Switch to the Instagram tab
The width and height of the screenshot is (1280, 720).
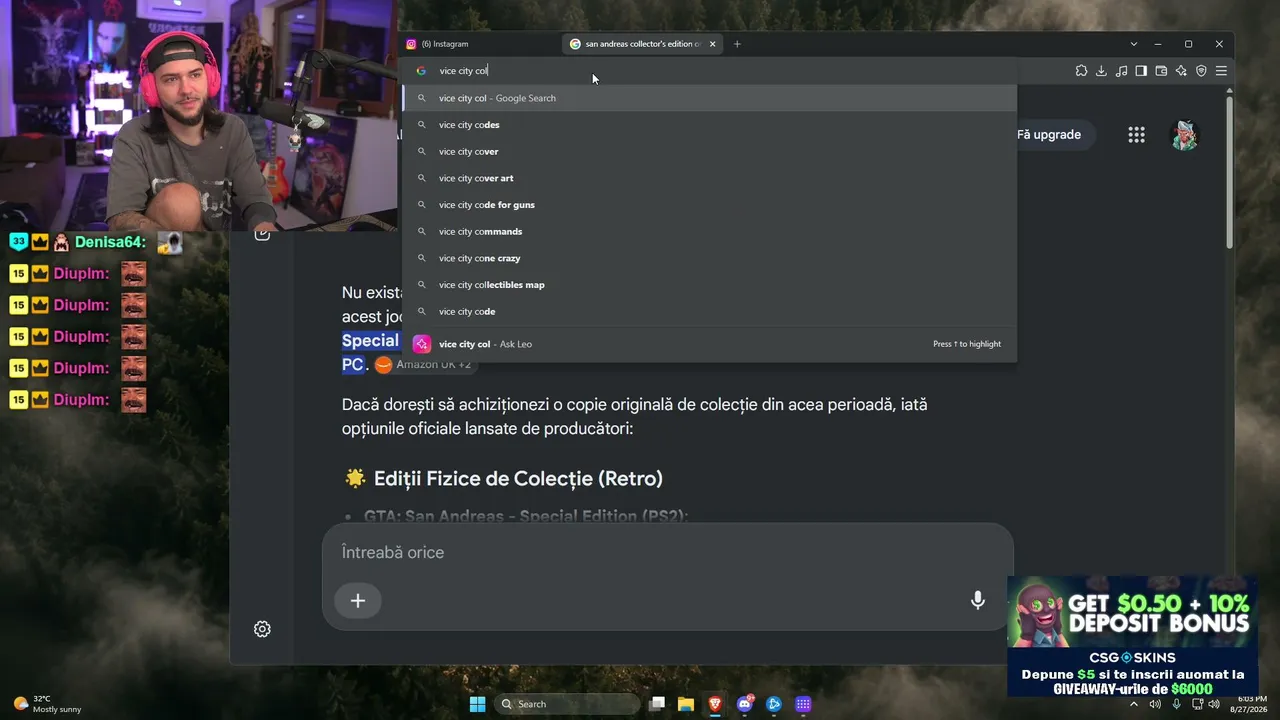pos(480,44)
